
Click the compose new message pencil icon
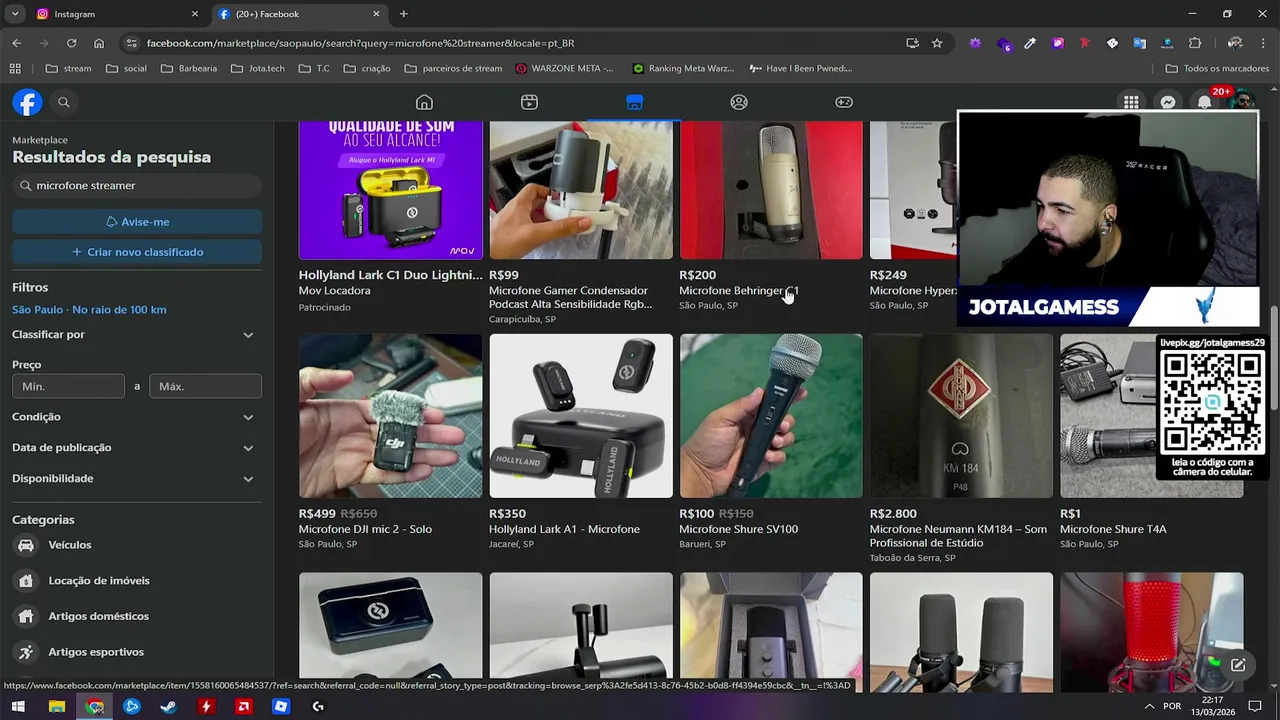[1238, 665]
